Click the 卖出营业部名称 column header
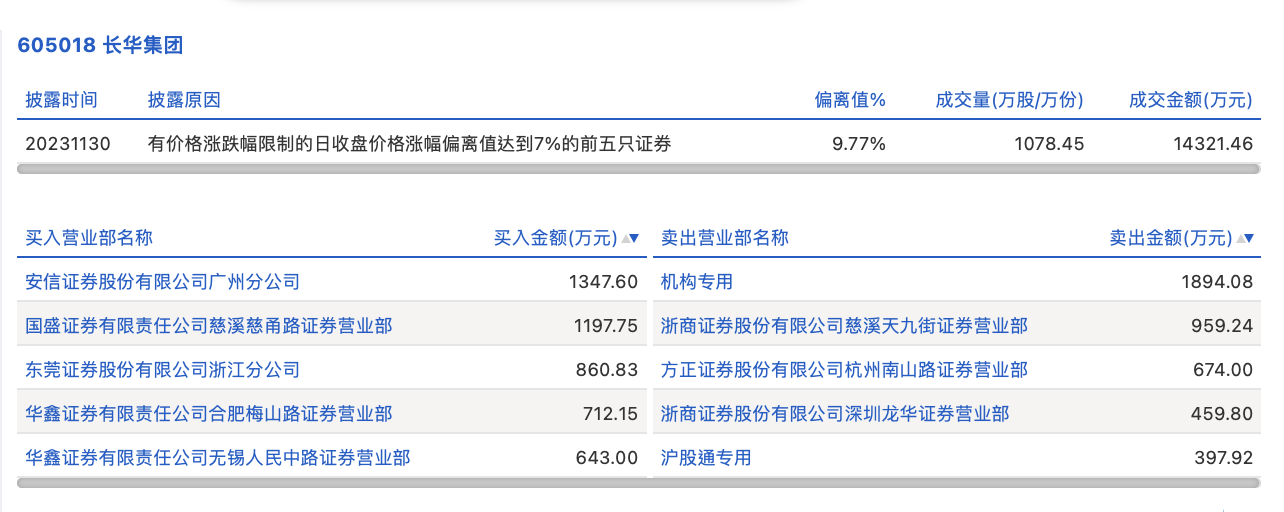Image resolution: width=1284 pixels, height=512 pixels. [725, 238]
